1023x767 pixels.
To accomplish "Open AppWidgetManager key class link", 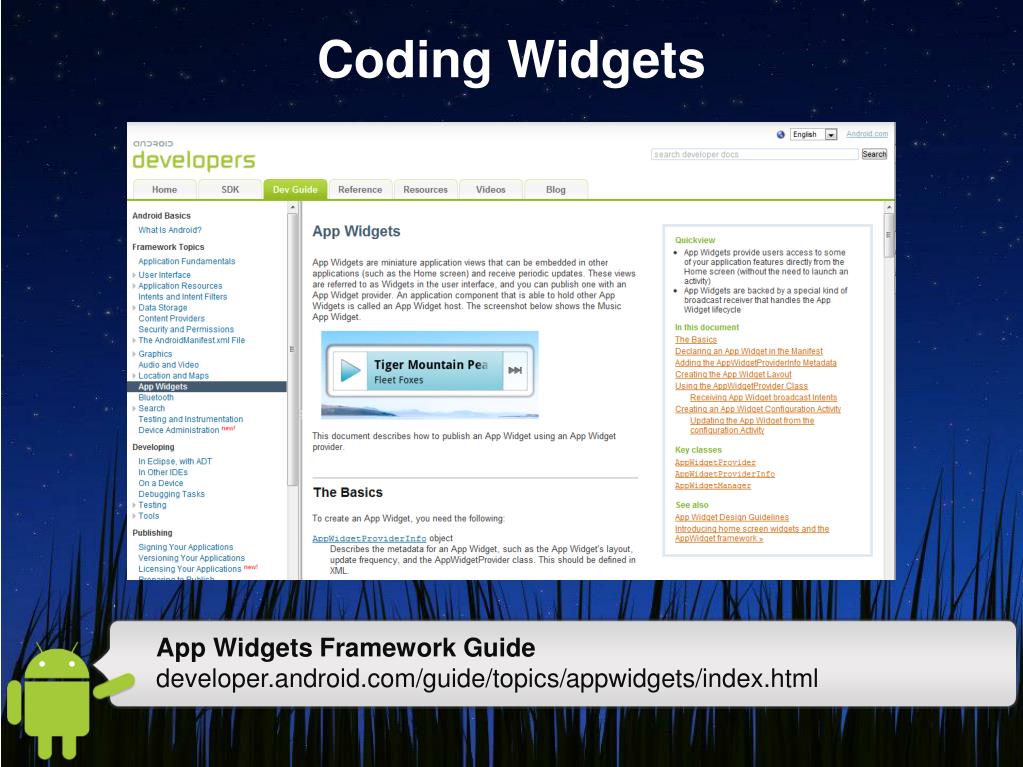I will click(x=713, y=486).
